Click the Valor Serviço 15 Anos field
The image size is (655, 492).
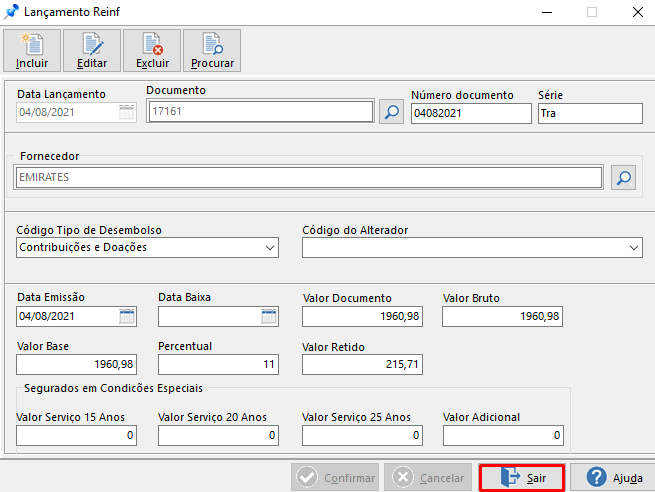click(x=76, y=435)
